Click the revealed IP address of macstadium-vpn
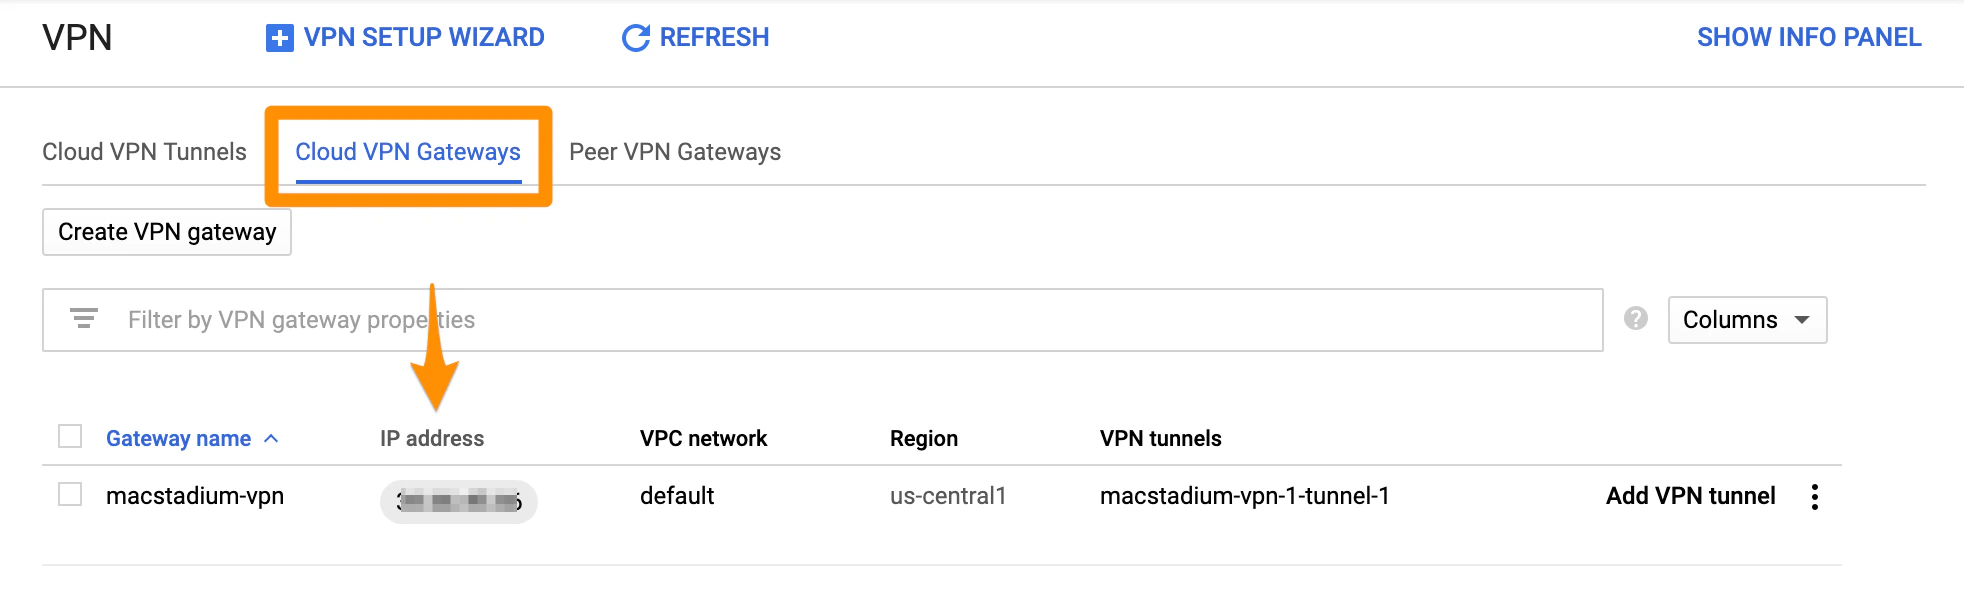1964x612 pixels. tap(458, 502)
